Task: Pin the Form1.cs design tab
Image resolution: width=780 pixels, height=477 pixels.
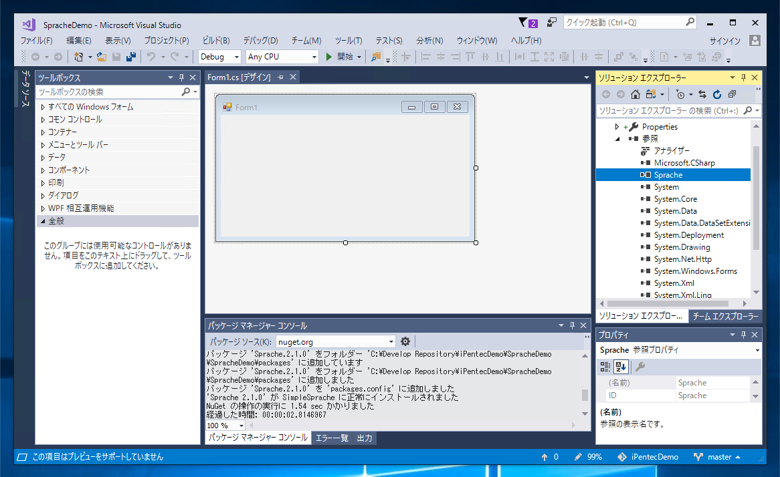Action: tap(281, 77)
